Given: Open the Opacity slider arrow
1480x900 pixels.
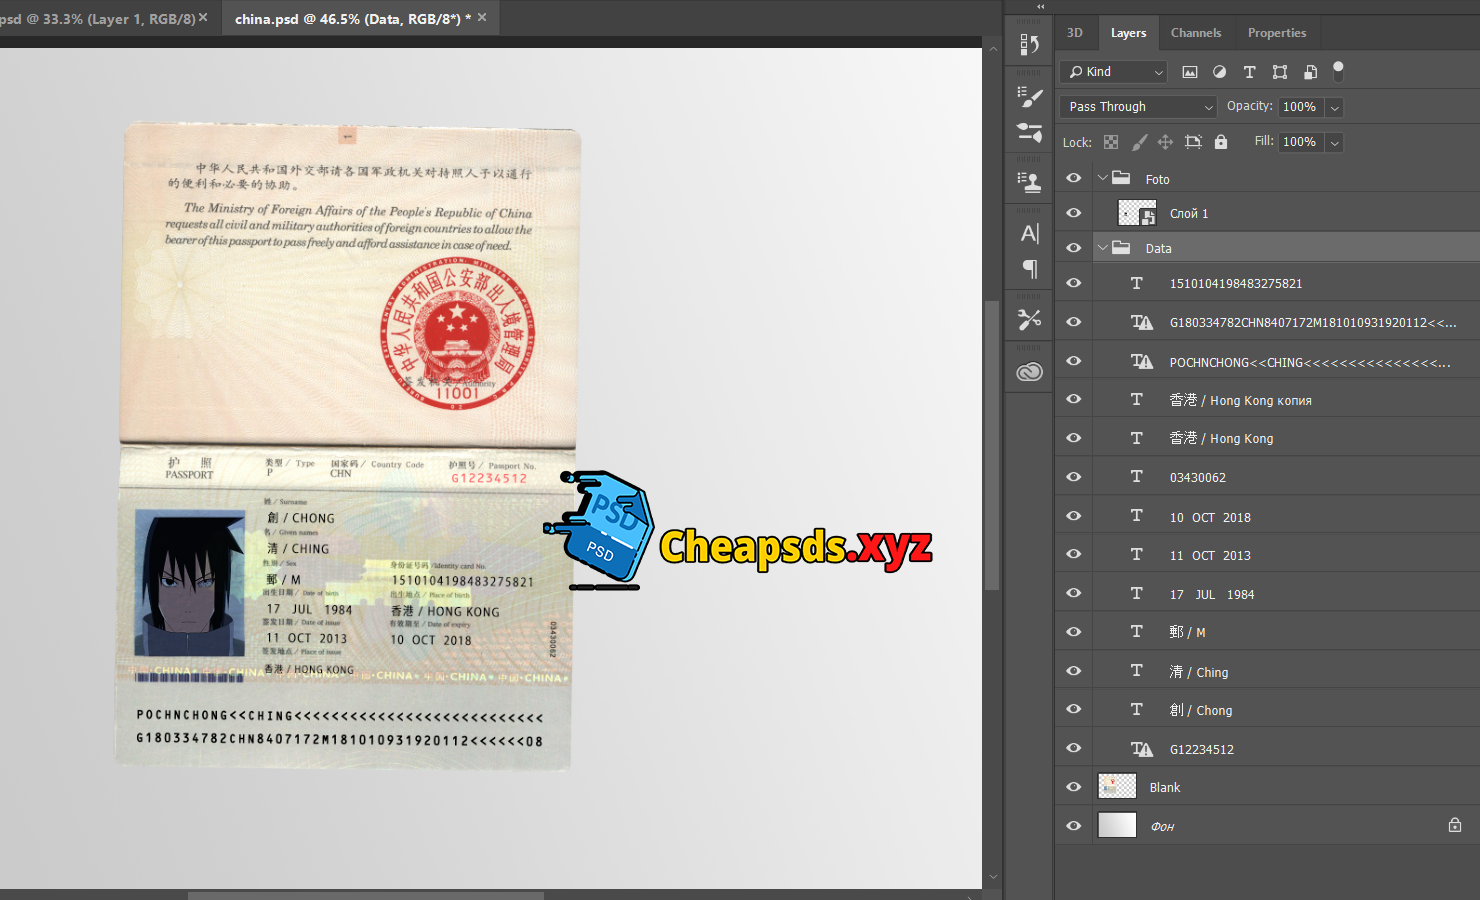Looking at the screenshot, I should [1334, 107].
